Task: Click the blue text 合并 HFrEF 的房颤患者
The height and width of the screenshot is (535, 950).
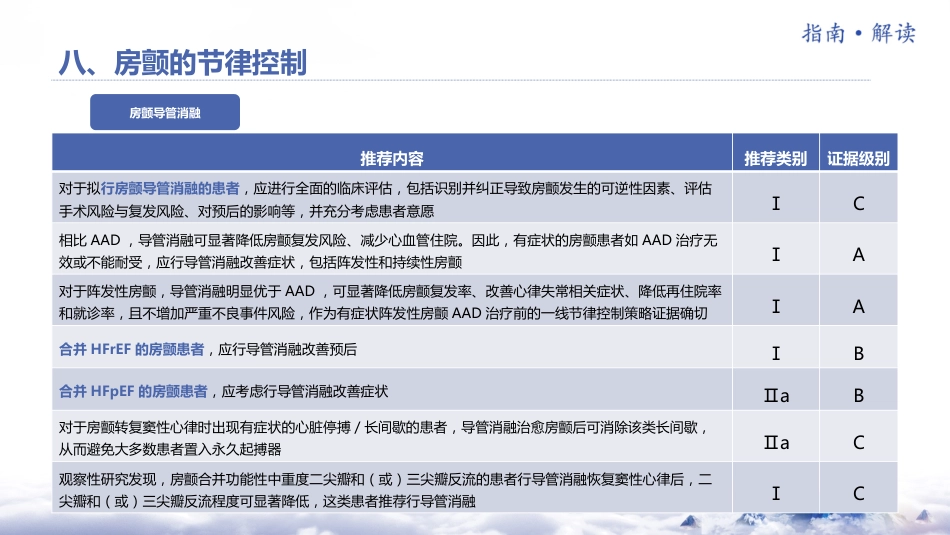Action: 131,349
